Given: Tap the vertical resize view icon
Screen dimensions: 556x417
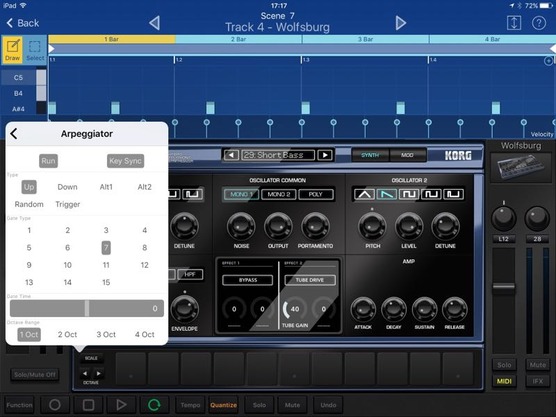Looking at the screenshot, I should click(514, 23).
